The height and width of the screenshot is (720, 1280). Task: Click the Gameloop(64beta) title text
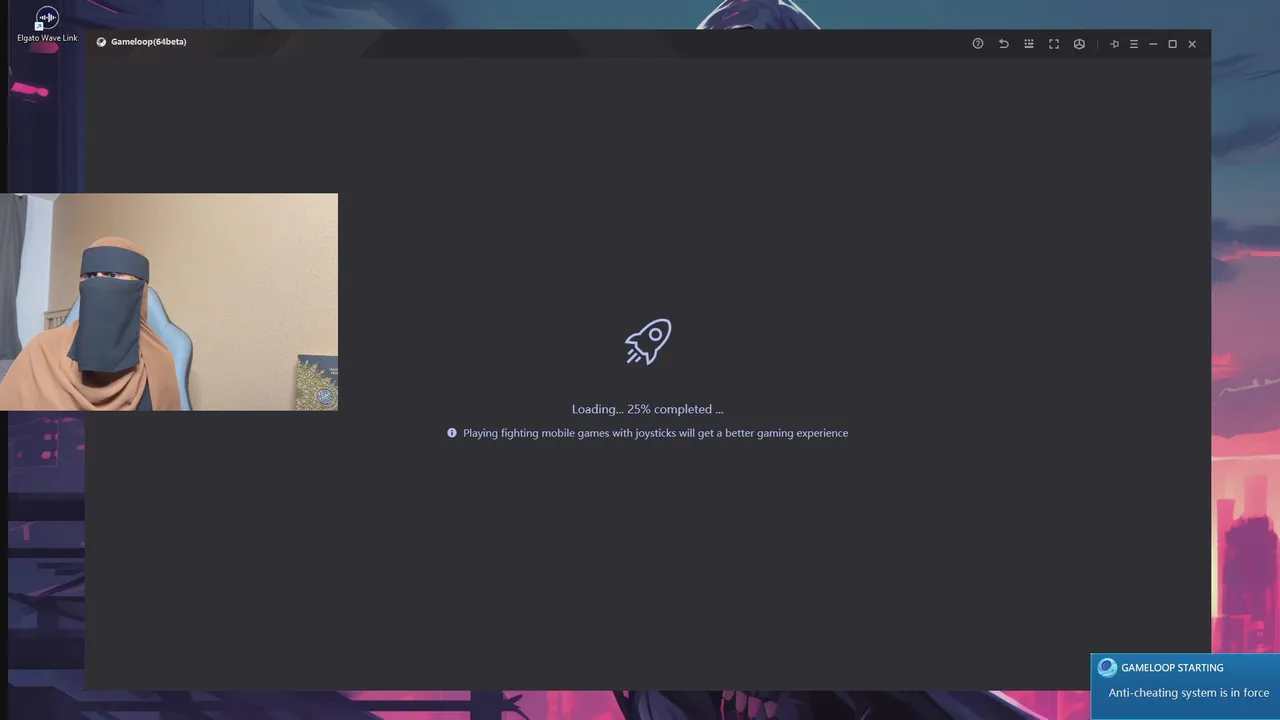[149, 42]
